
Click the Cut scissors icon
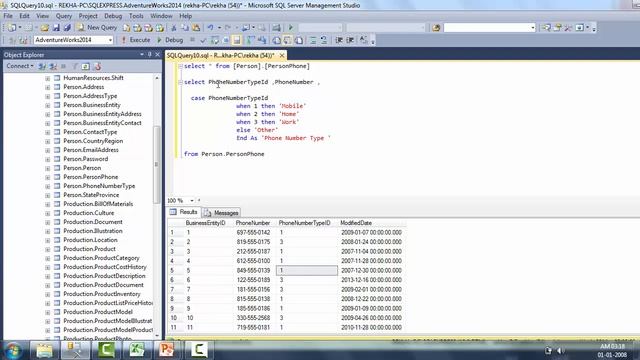tap(174, 28)
